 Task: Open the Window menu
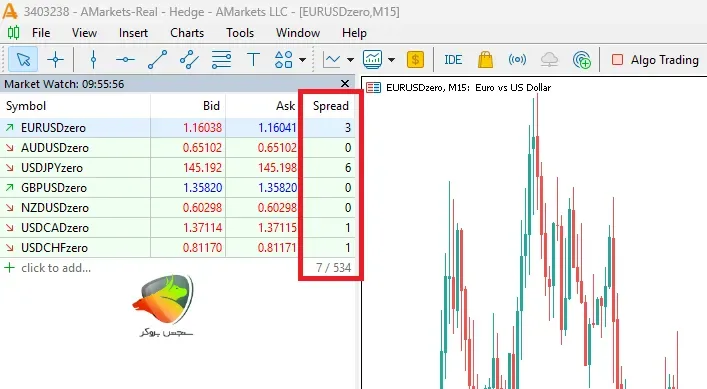(x=298, y=33)
